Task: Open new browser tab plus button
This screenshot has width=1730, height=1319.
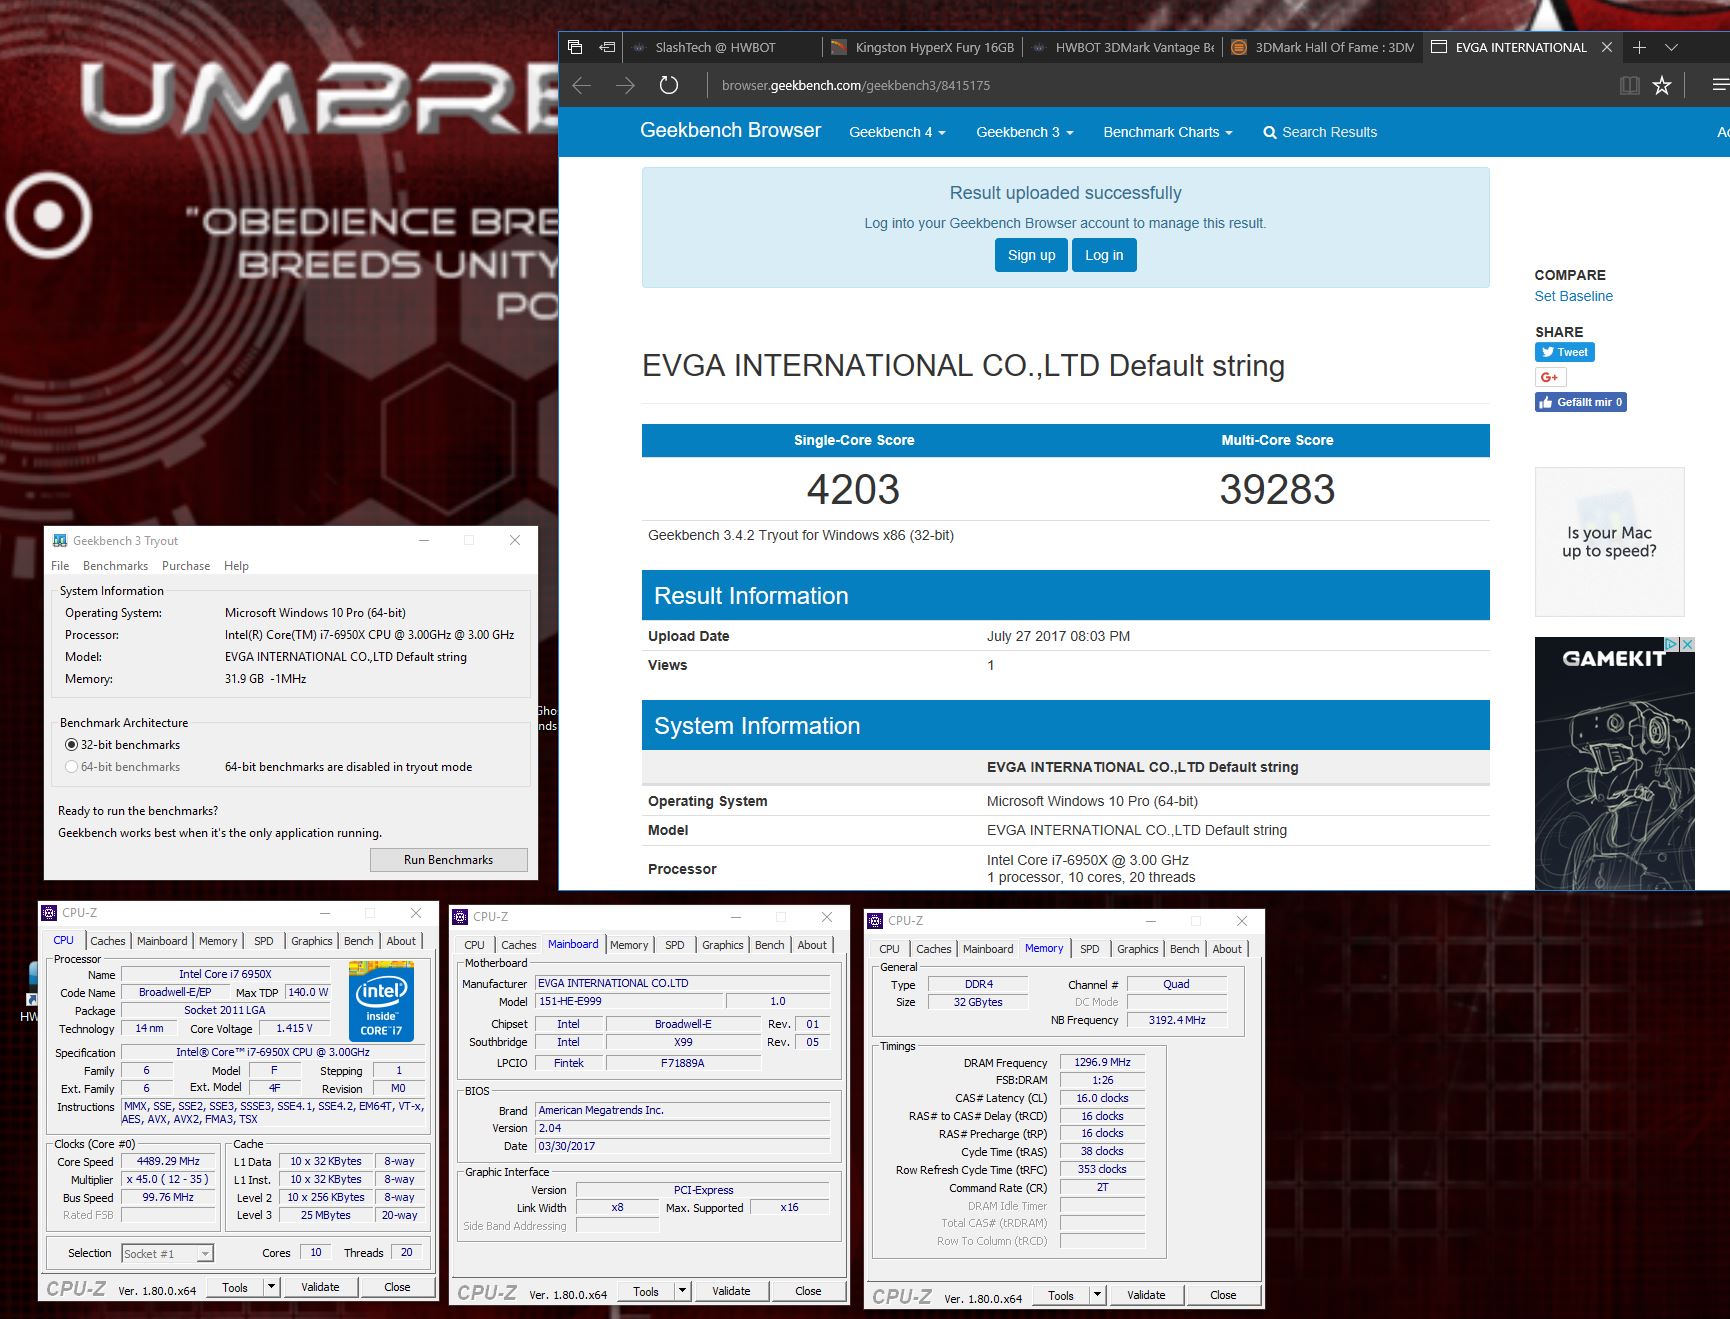Action: [x=1639, y=47]
